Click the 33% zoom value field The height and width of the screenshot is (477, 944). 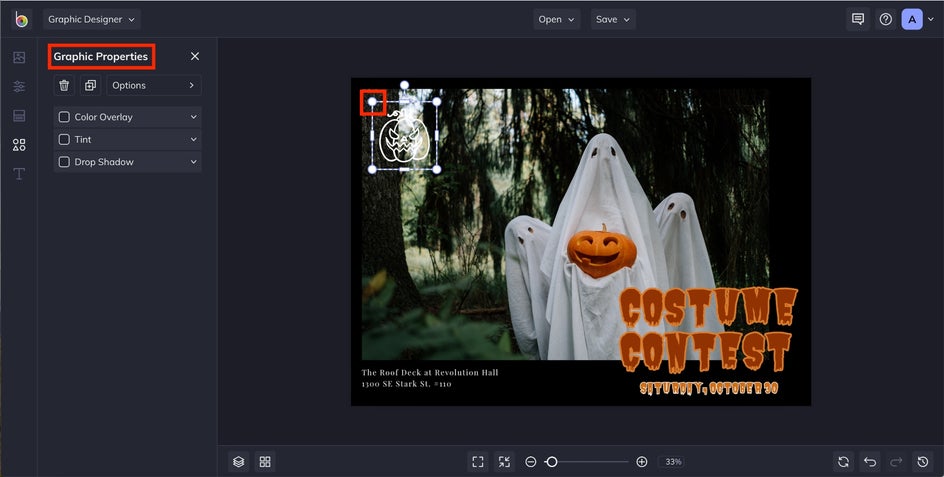point(673,462)
